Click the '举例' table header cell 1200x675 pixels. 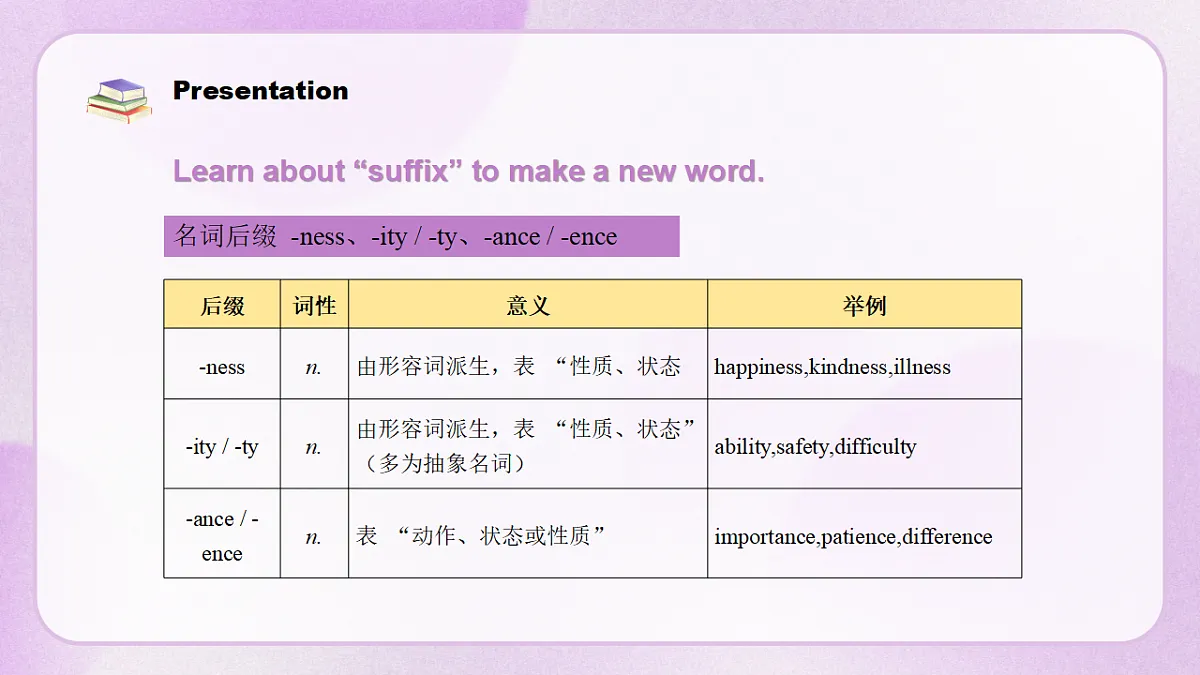(865, 305)
